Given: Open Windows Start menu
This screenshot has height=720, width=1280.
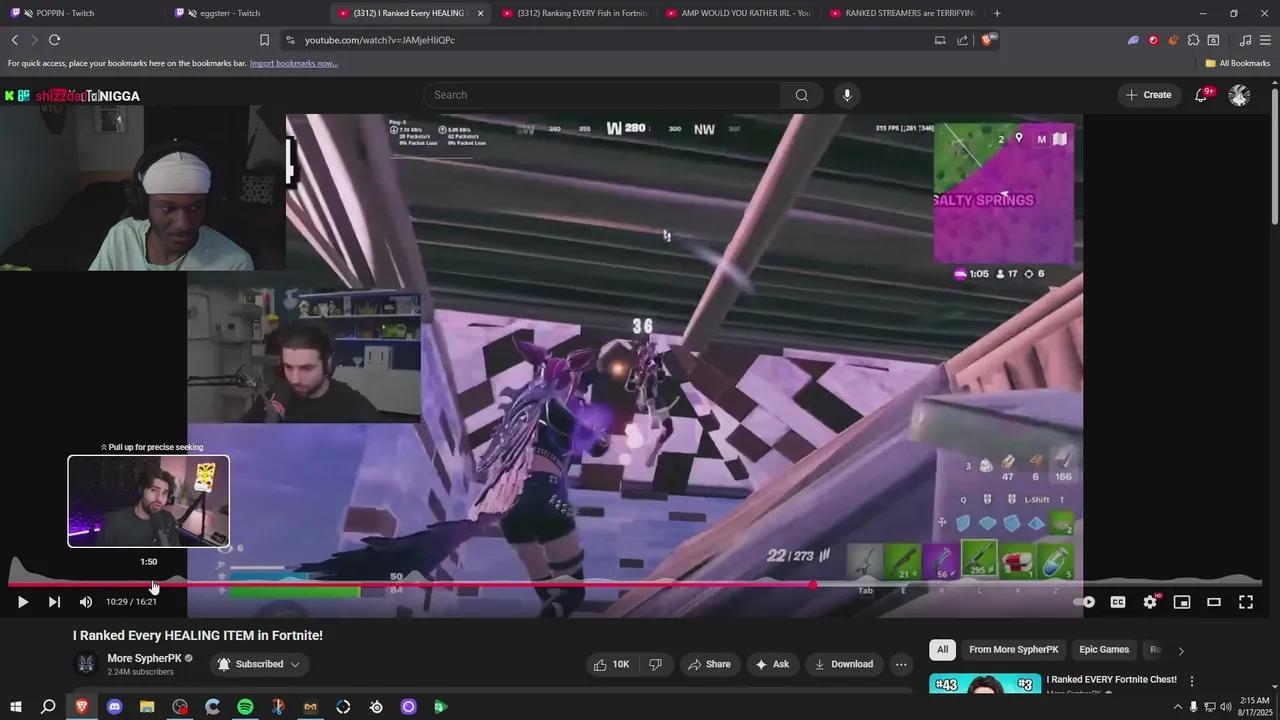Looking at the screenshot, I should [16, 707].
